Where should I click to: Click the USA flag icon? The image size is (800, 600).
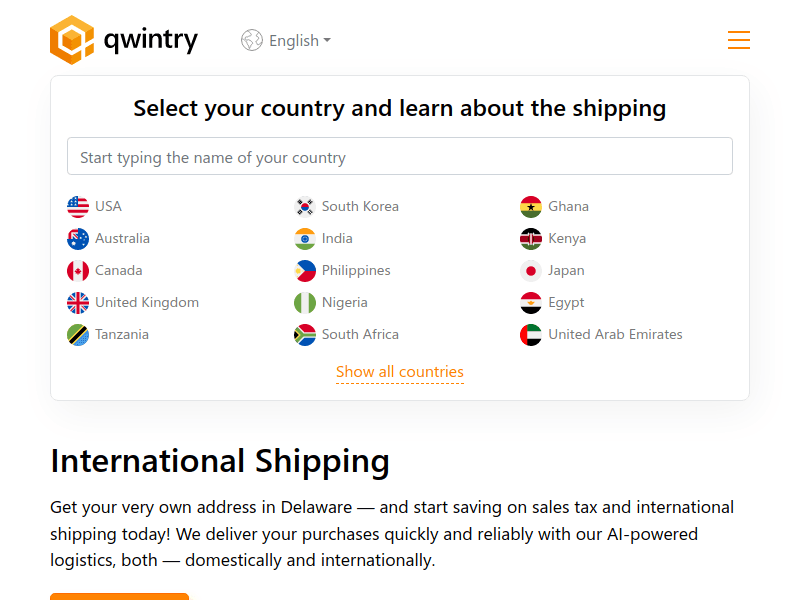tap(78, 206)
